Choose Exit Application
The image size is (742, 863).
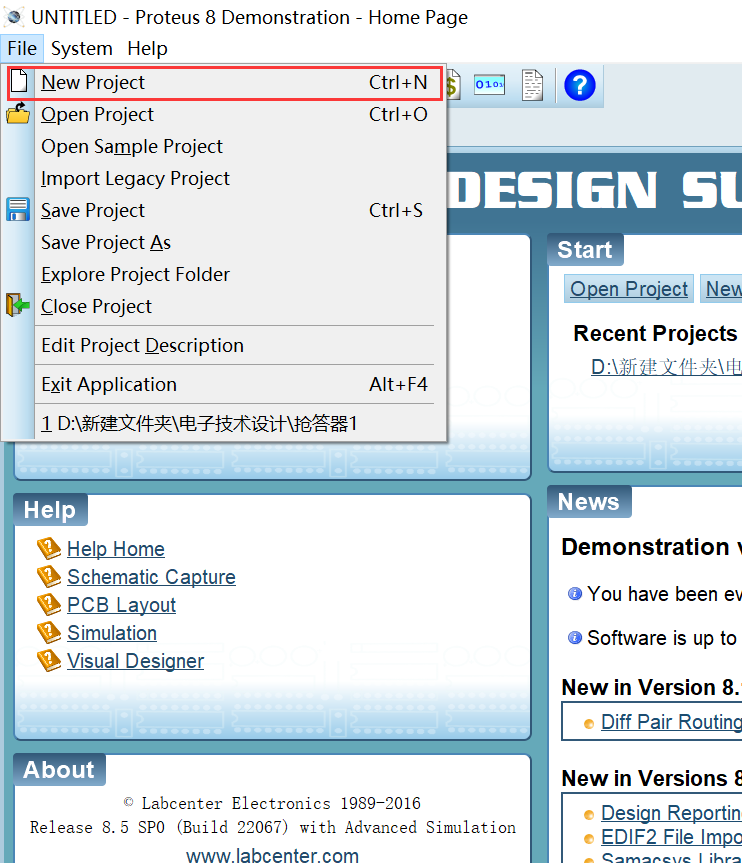click(x=225, y=384)
